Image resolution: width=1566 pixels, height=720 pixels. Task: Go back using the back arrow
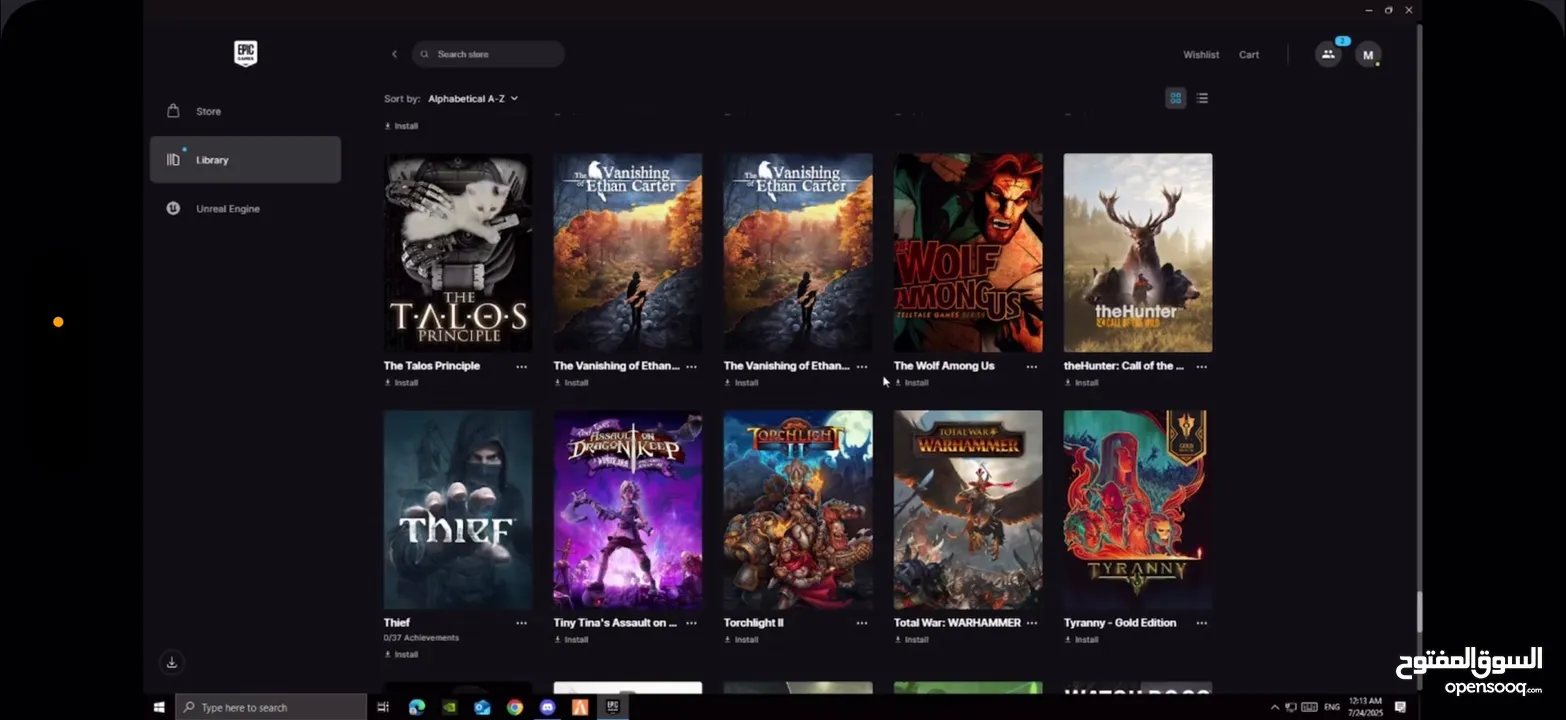pyautogui.click(x=394, y=54)
